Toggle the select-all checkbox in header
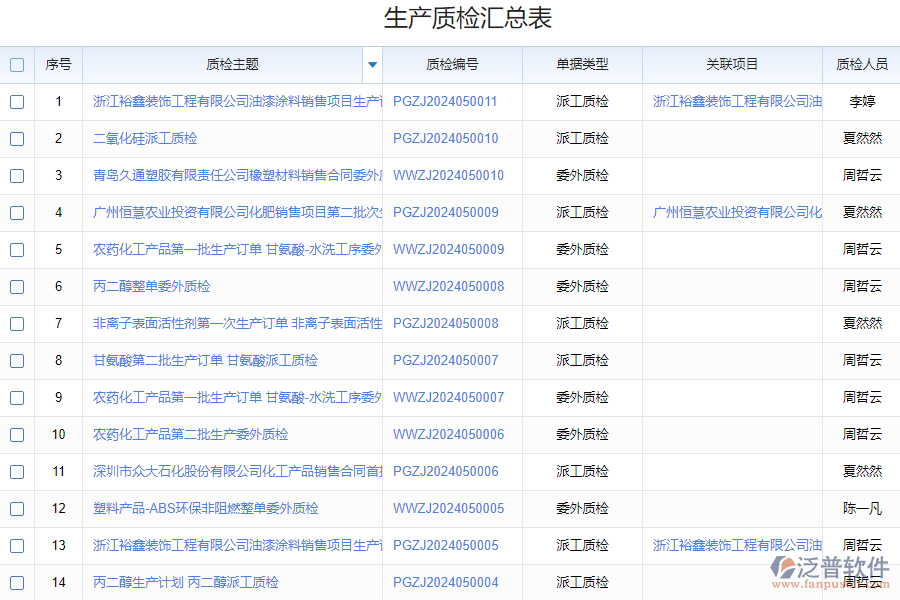 pos(17,65)
